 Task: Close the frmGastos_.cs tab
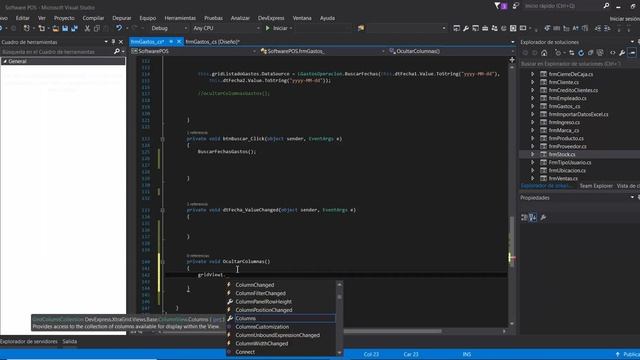pyautogui.click(x=179, y=42)
